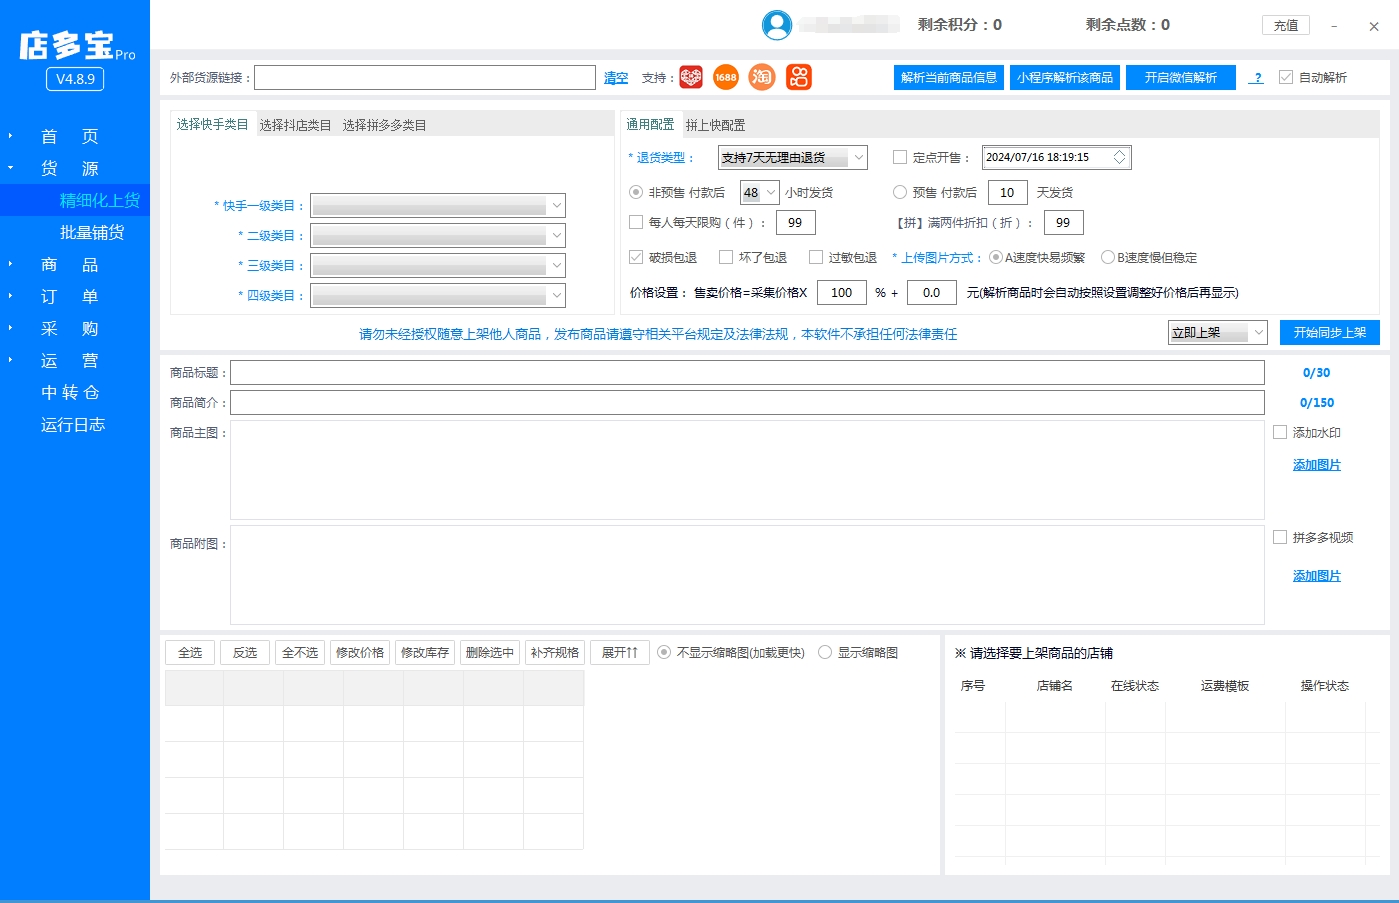This screenshot has width=1399, height=903.
Task: Click the Pinduoduo platform icon
Action: pyautogui.click(x=691, y=77)
